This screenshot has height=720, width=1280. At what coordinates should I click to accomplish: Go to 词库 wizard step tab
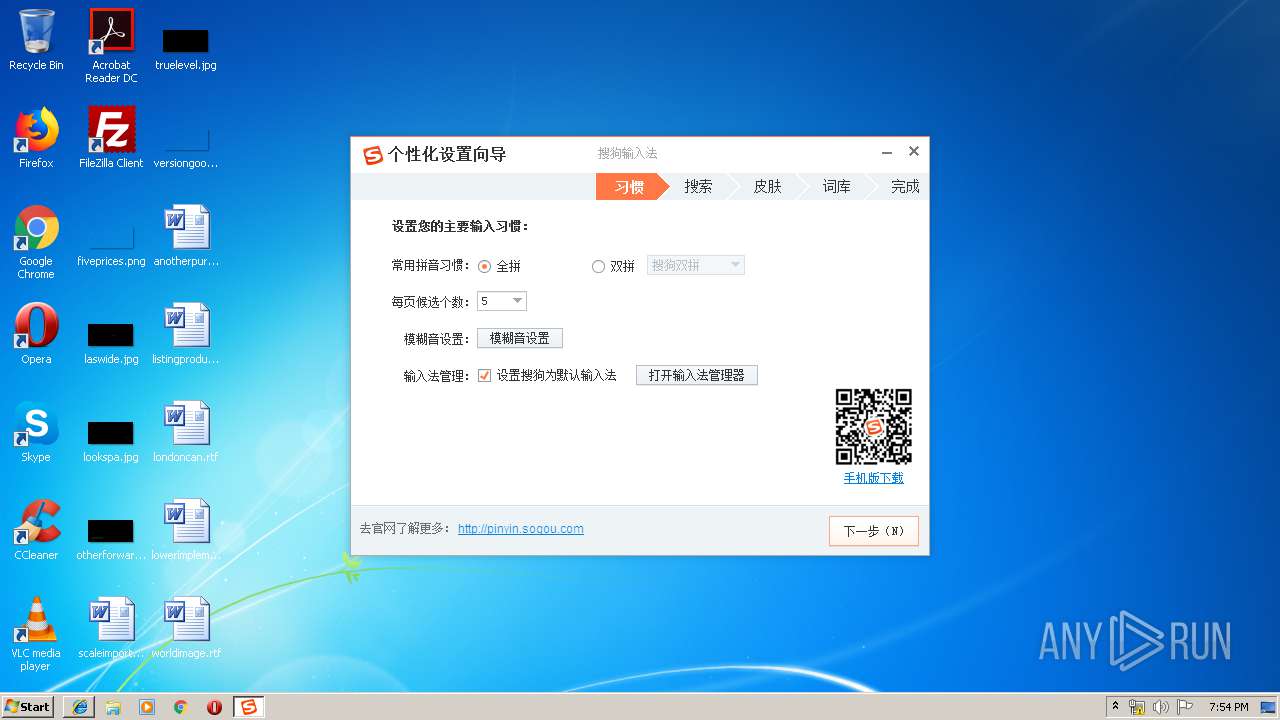(836, 187)
